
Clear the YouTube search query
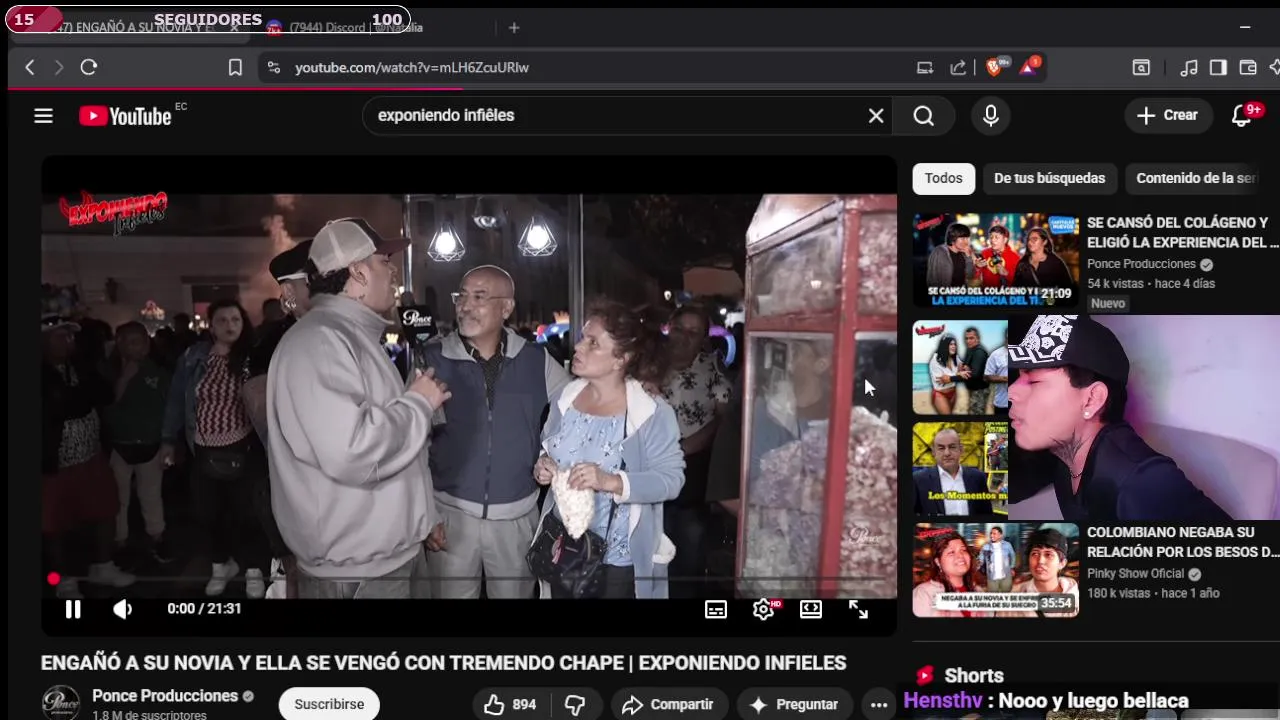(876, 116)
